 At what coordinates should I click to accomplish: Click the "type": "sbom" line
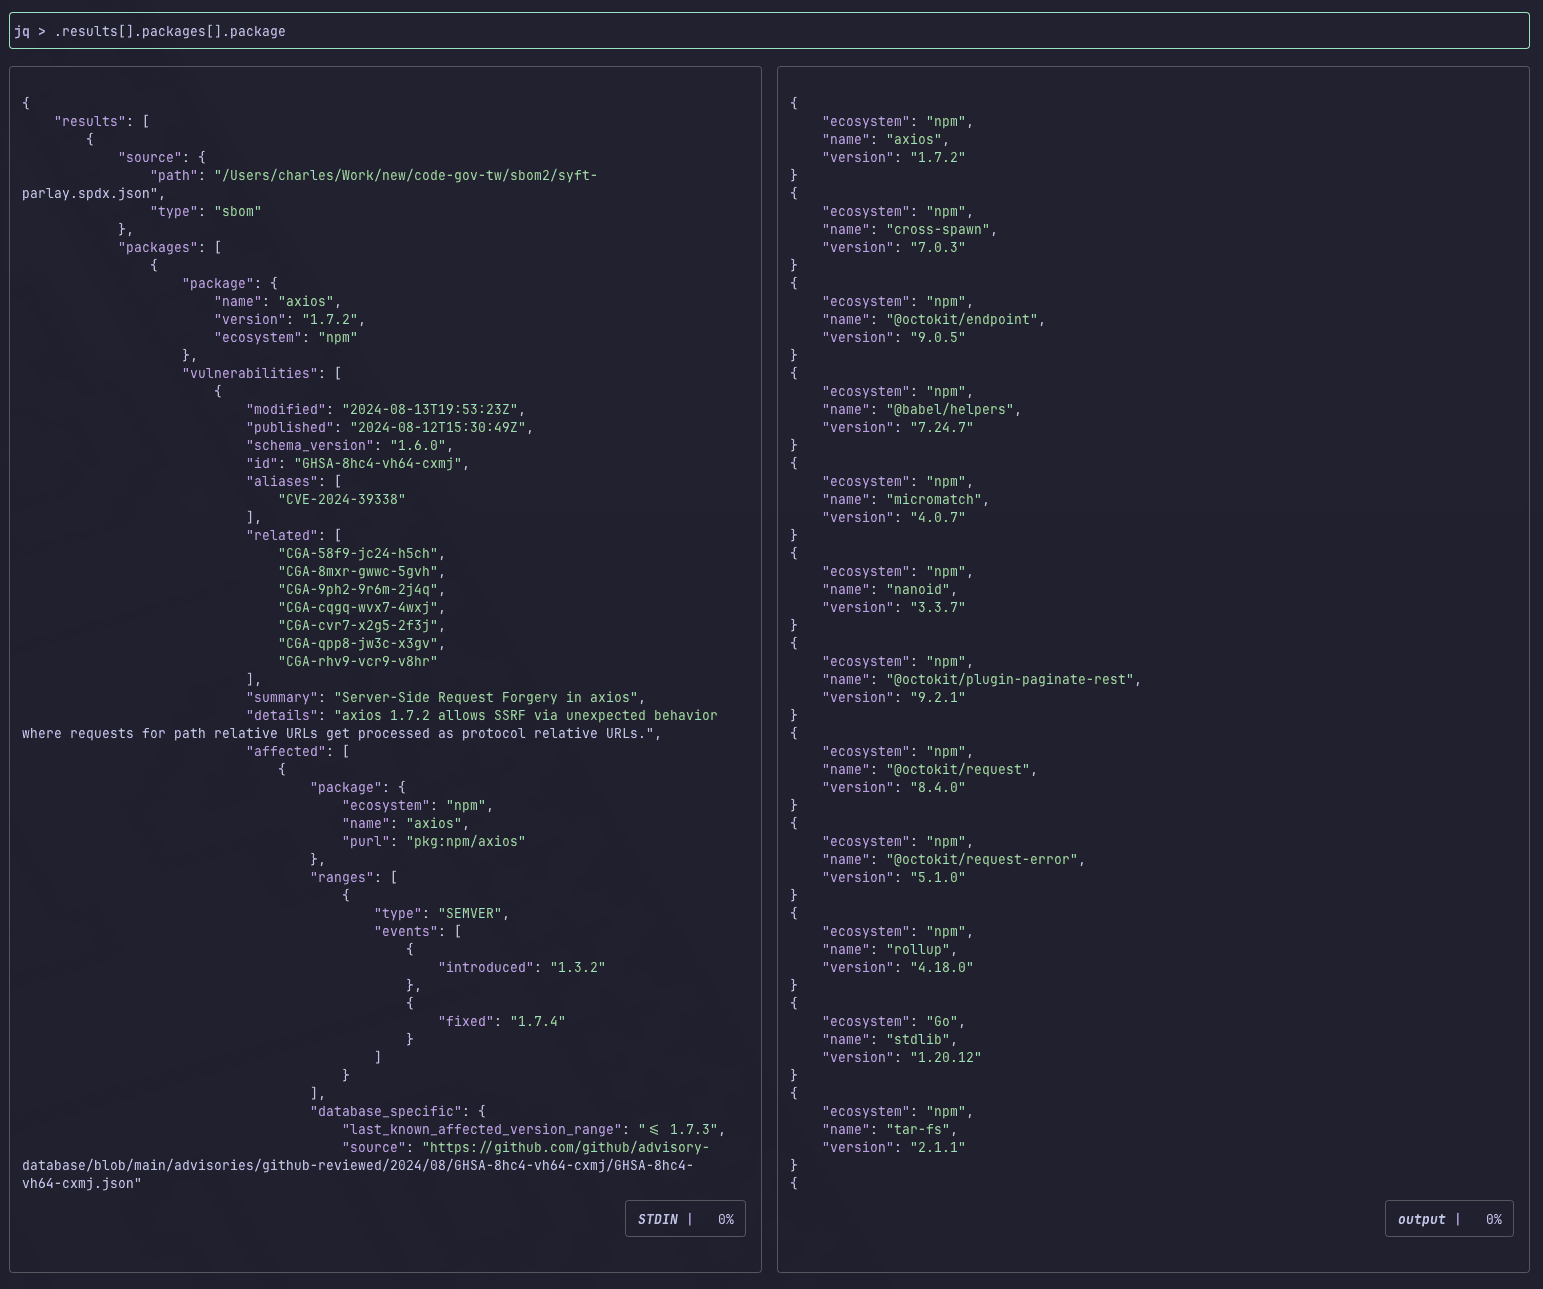click(x=206, y=211)
